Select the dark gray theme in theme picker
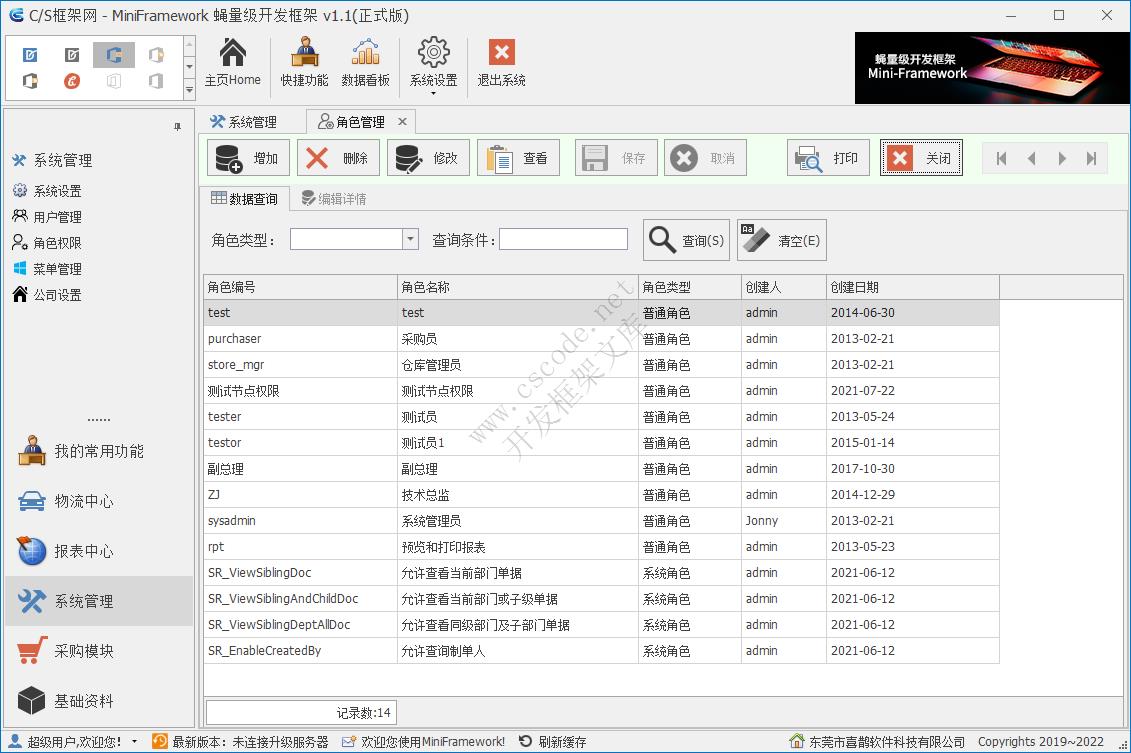The height and width of the screenshot is (753, 1131). (71, 55)
